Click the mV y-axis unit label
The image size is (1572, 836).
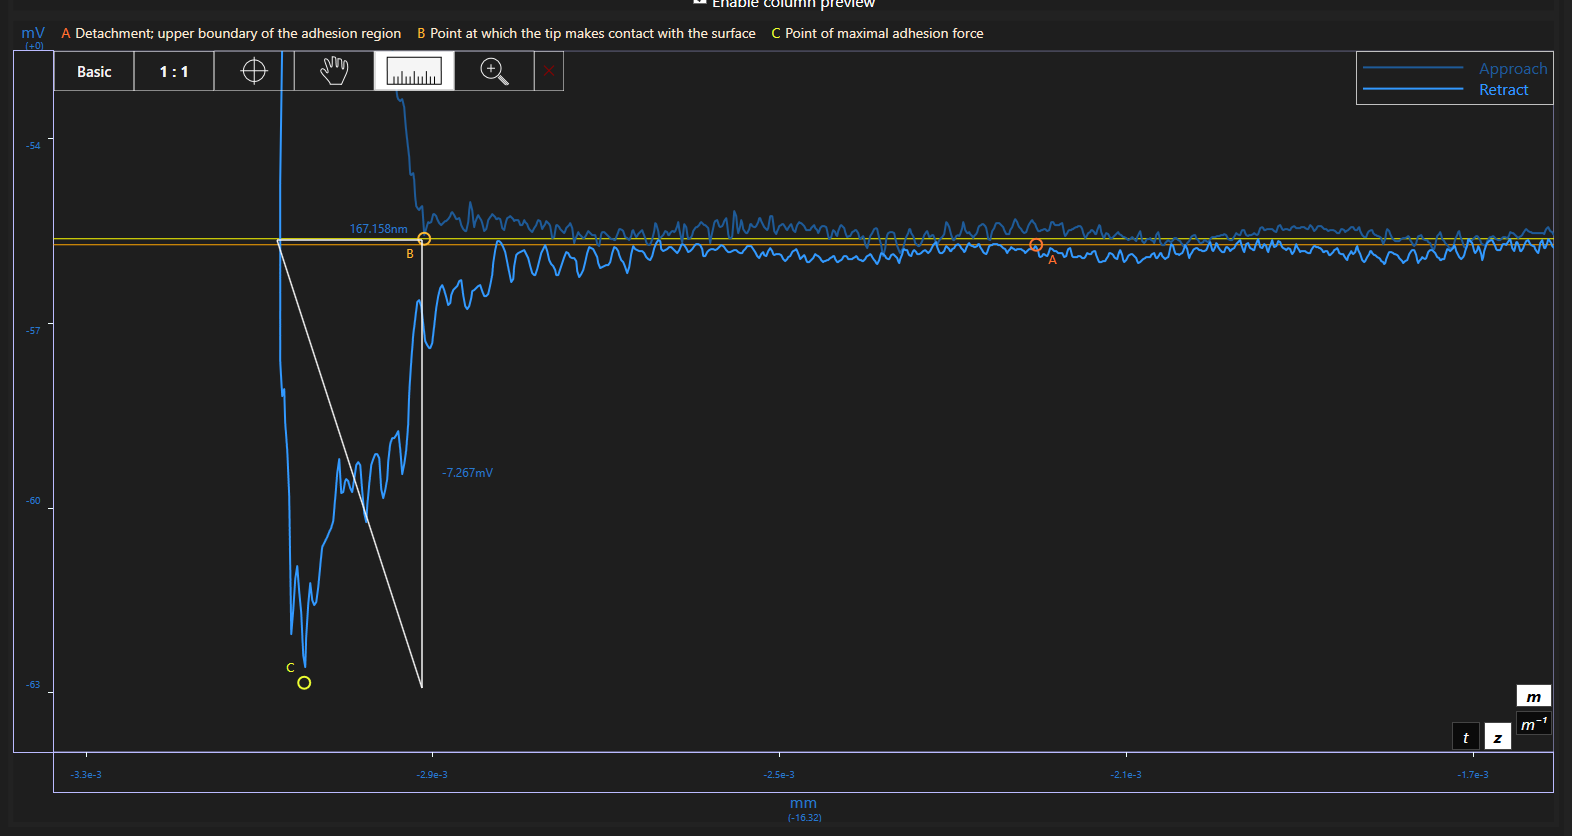(33, 33)
